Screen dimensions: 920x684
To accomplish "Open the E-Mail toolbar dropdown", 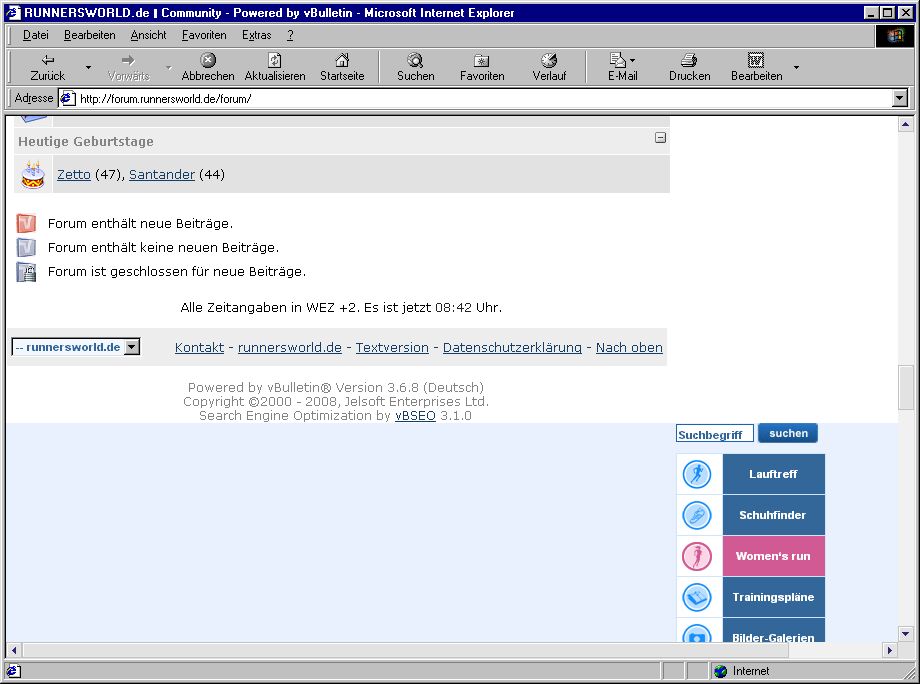I will point(632,62).
